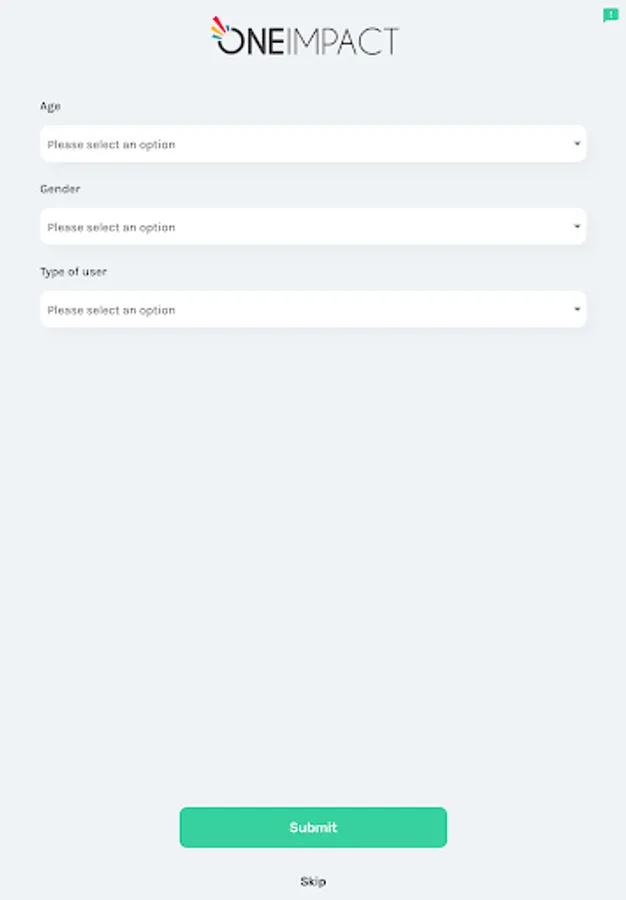Viewport: 626px width, 900px height.
Task: Open the Age dropdown
Action: (313, 143)
